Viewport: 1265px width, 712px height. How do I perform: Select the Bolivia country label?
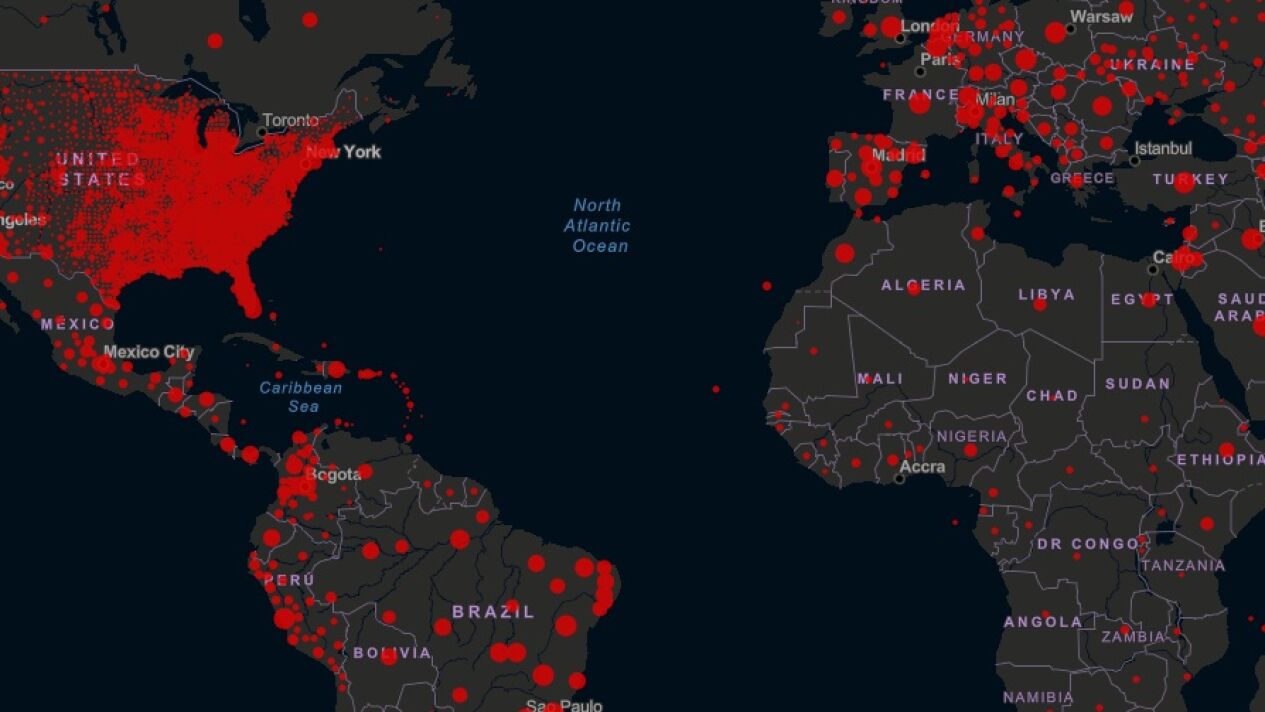392,653
